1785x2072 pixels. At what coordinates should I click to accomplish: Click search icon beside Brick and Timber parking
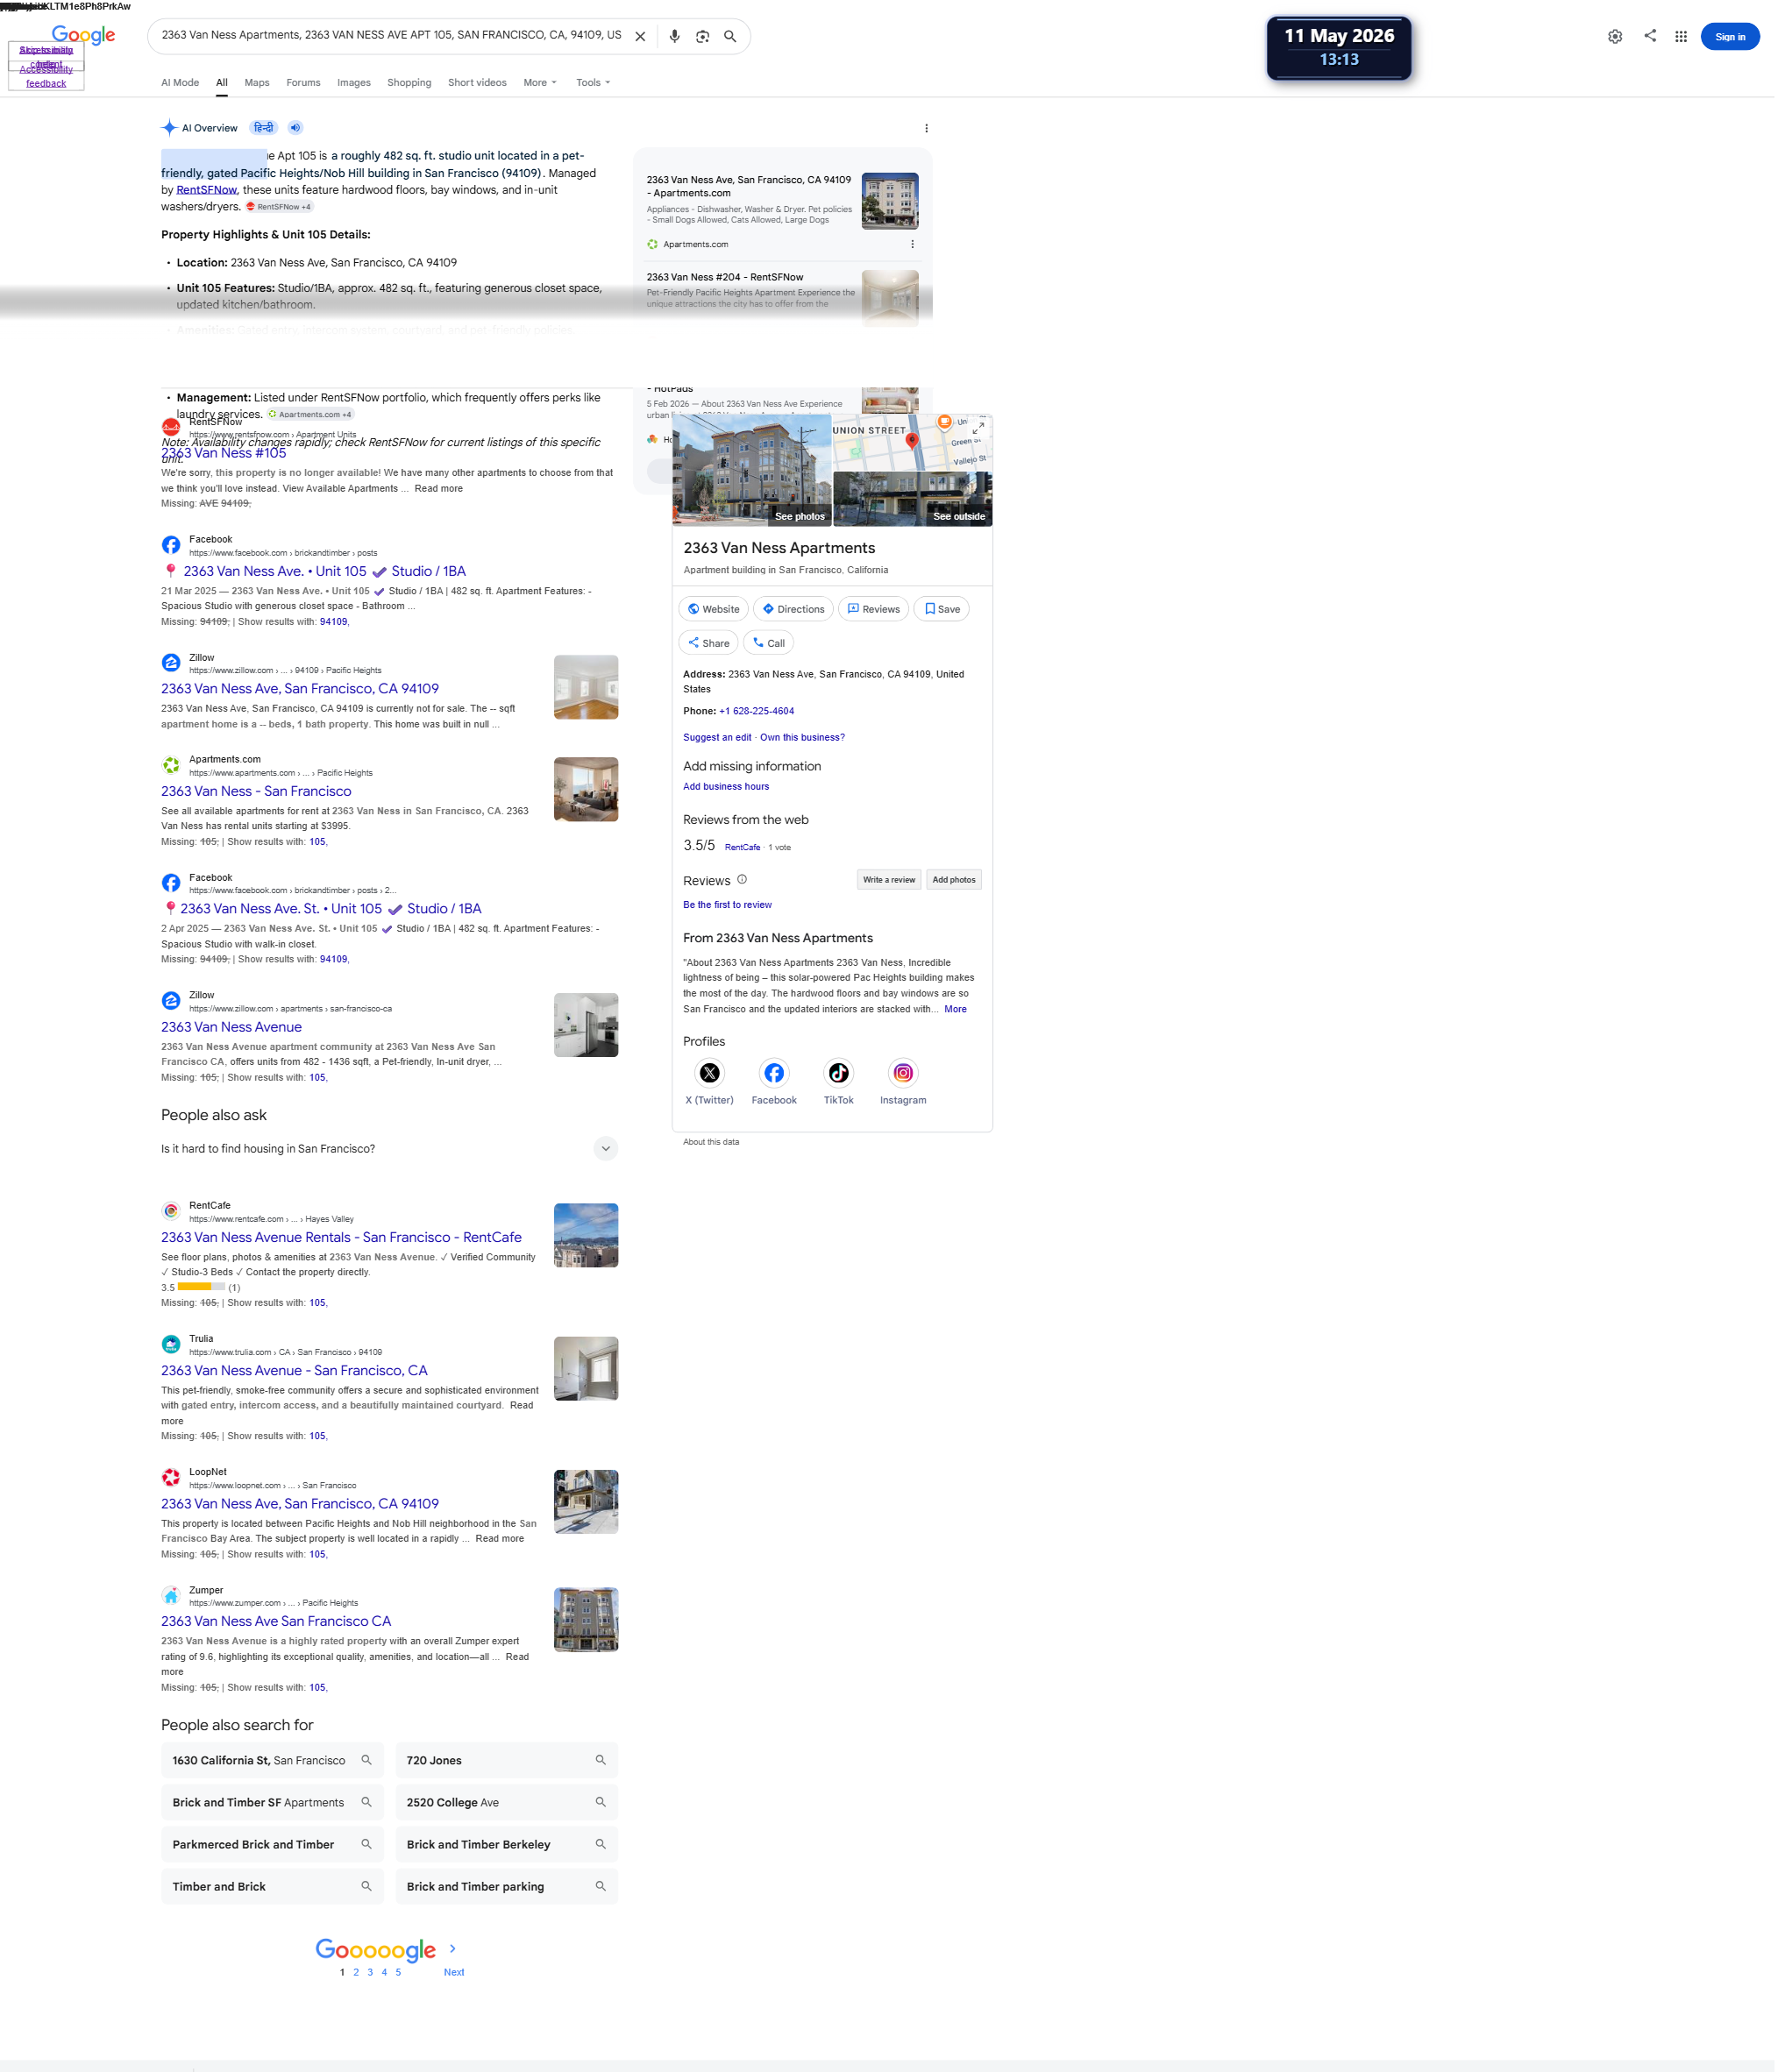[604, 1897]
